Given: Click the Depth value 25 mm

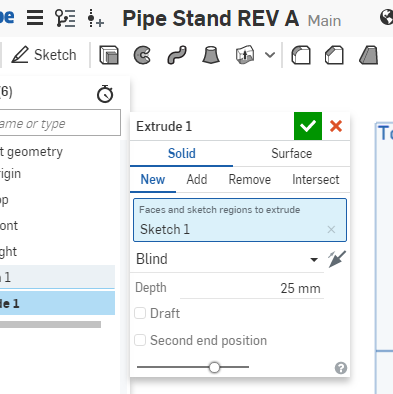Looking at the screenshot, I should (x=300, y=288).
